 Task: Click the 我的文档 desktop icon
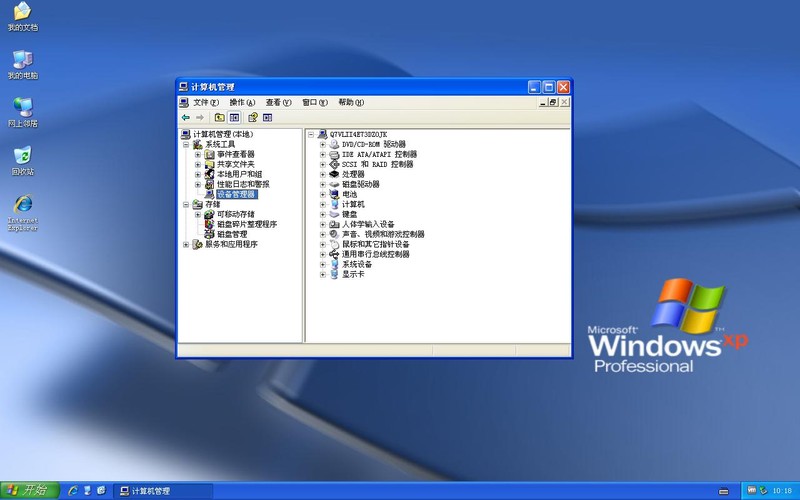(x=22, y=16)
